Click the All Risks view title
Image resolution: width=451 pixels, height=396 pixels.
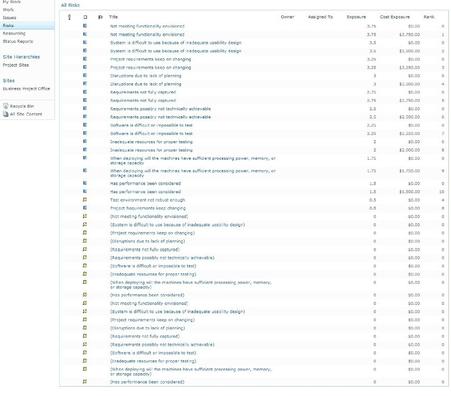(x=70, y=5)
